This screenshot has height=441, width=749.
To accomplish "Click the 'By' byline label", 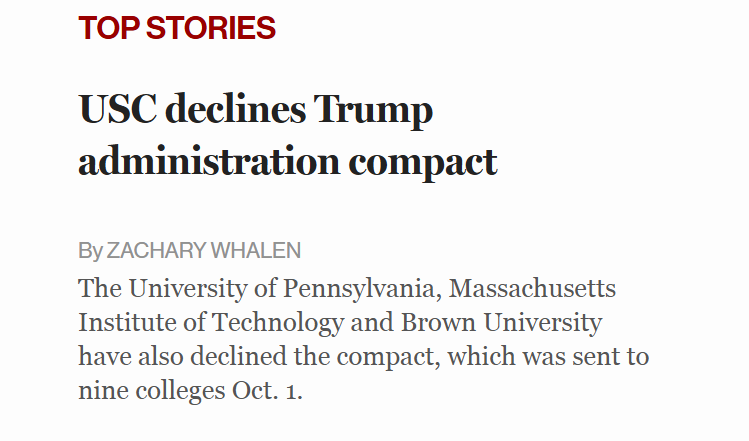I will pos(90,251).
